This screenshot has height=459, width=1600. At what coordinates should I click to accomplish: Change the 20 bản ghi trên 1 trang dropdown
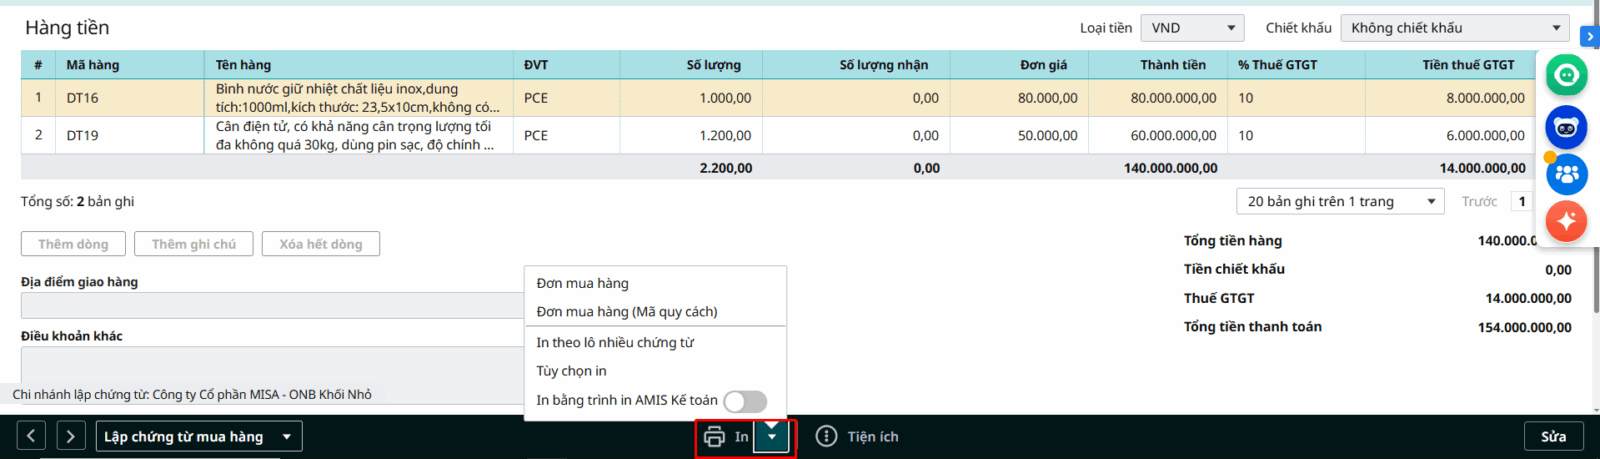(x=1340, y=202)
